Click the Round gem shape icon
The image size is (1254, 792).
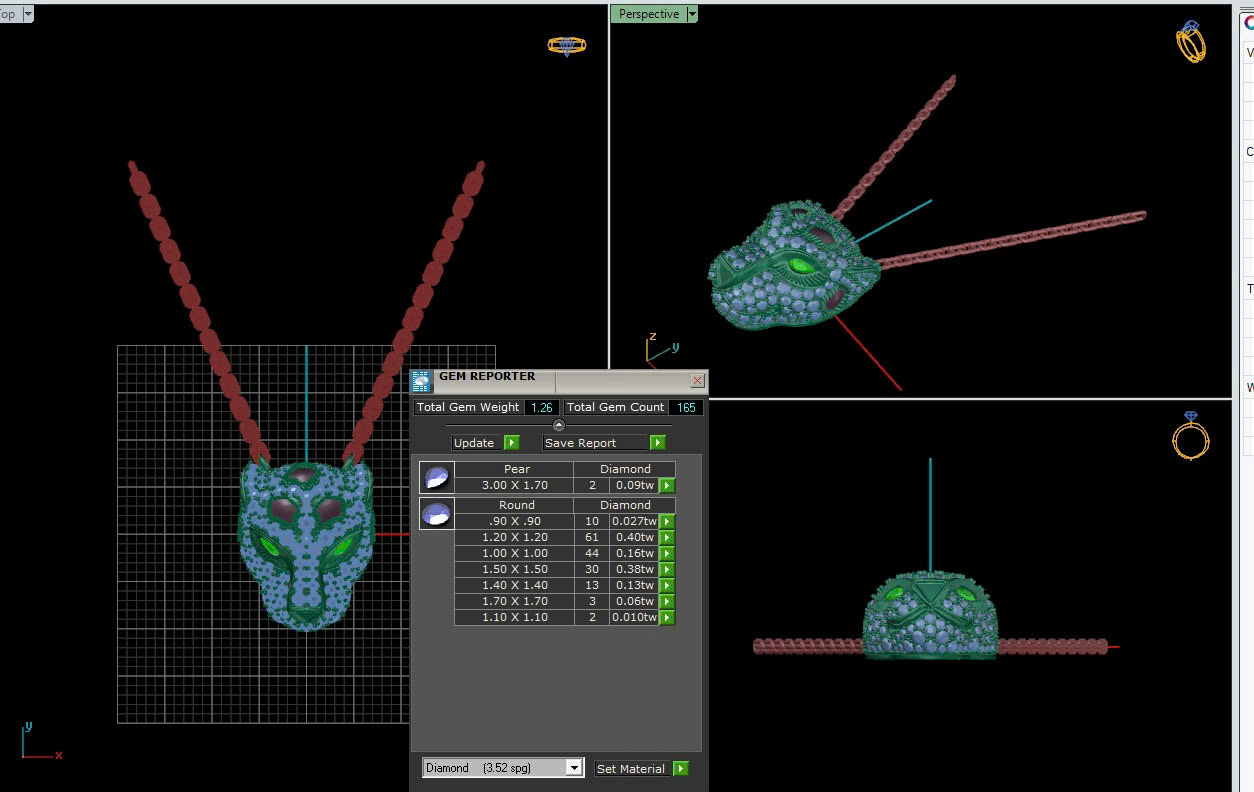(x=436, y=514)
